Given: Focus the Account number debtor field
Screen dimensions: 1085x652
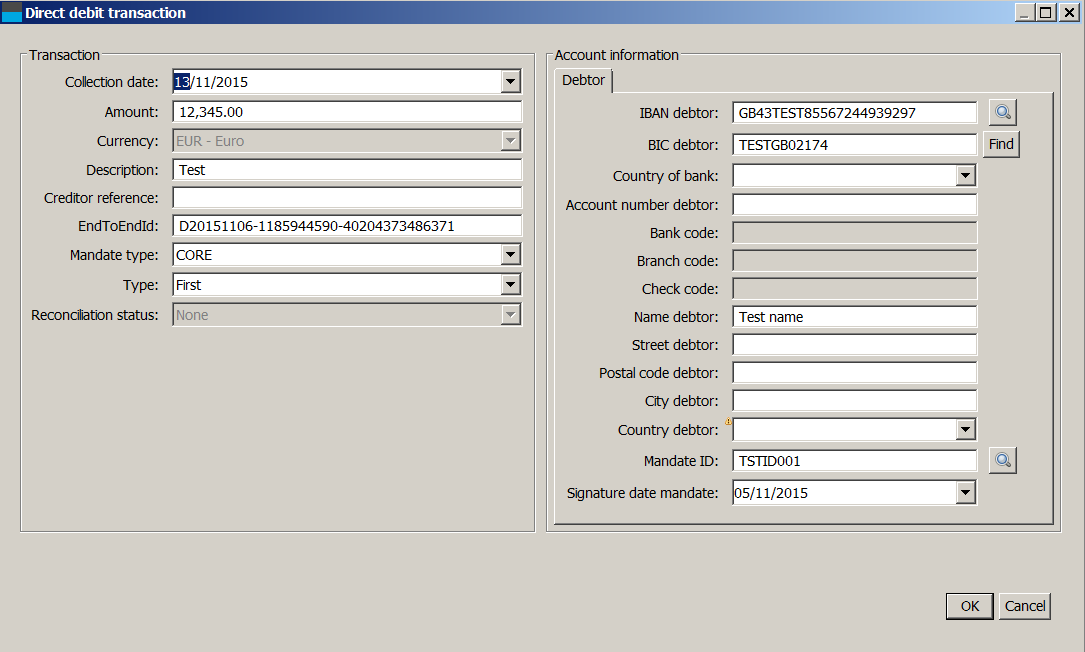Looking at the screenshot, I should click(855, 205).
